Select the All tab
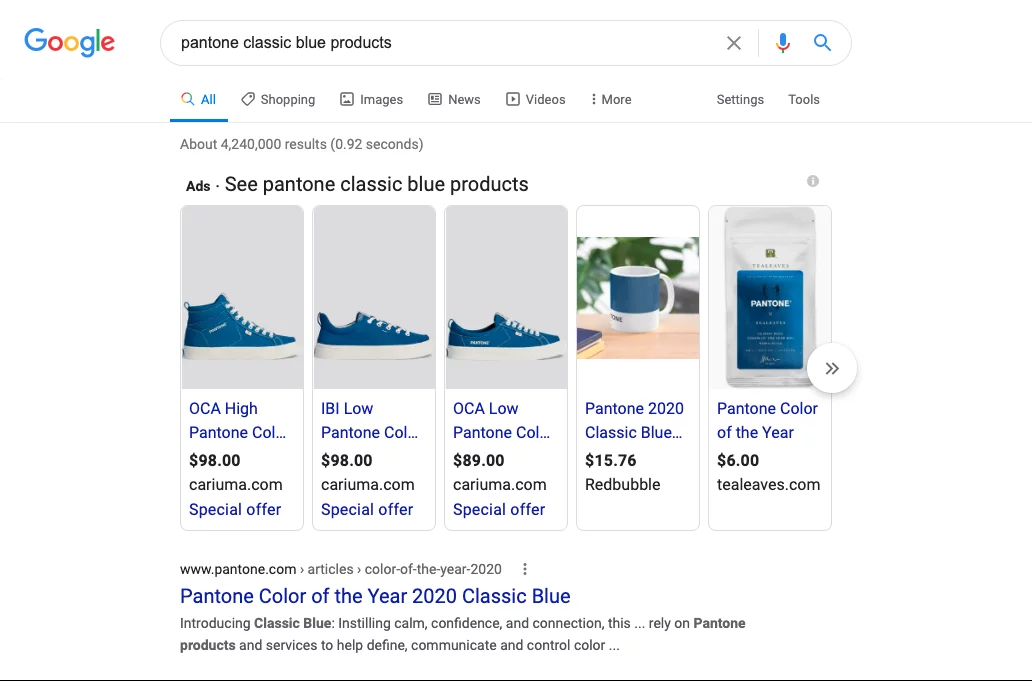The image size is (1032, 681). pos(199,99)
